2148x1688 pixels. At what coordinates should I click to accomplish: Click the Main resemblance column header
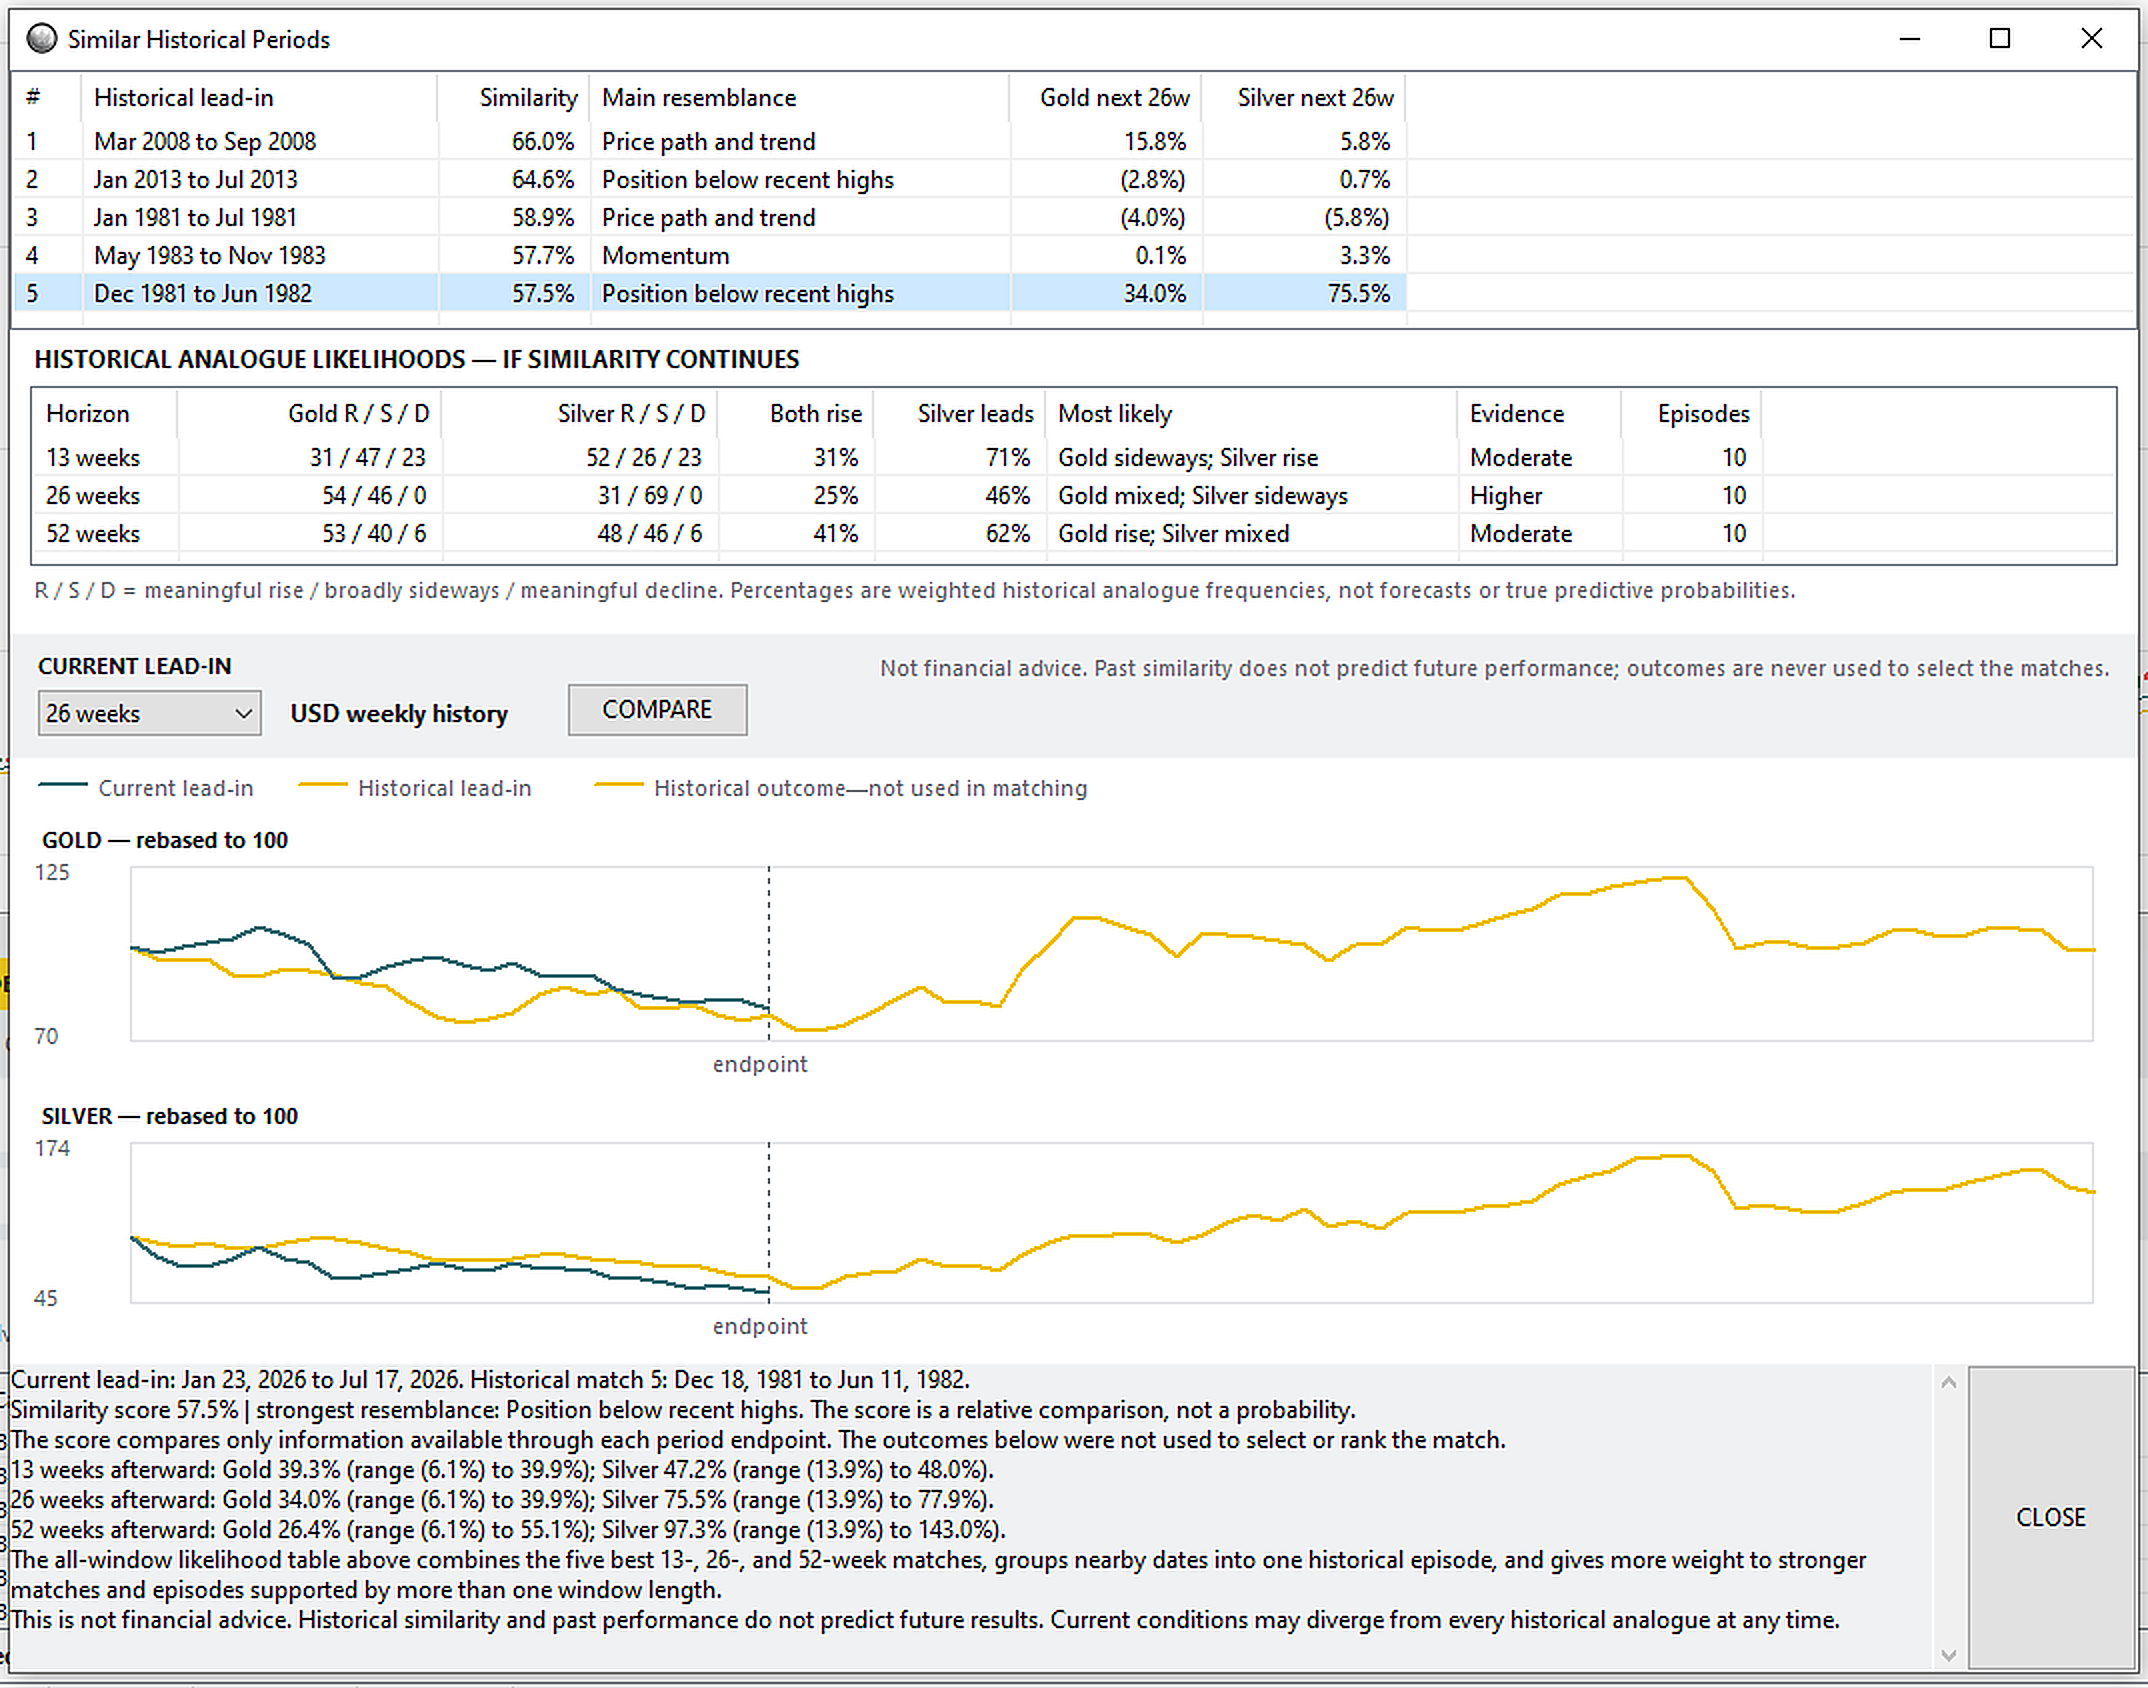tap(799, 98)
